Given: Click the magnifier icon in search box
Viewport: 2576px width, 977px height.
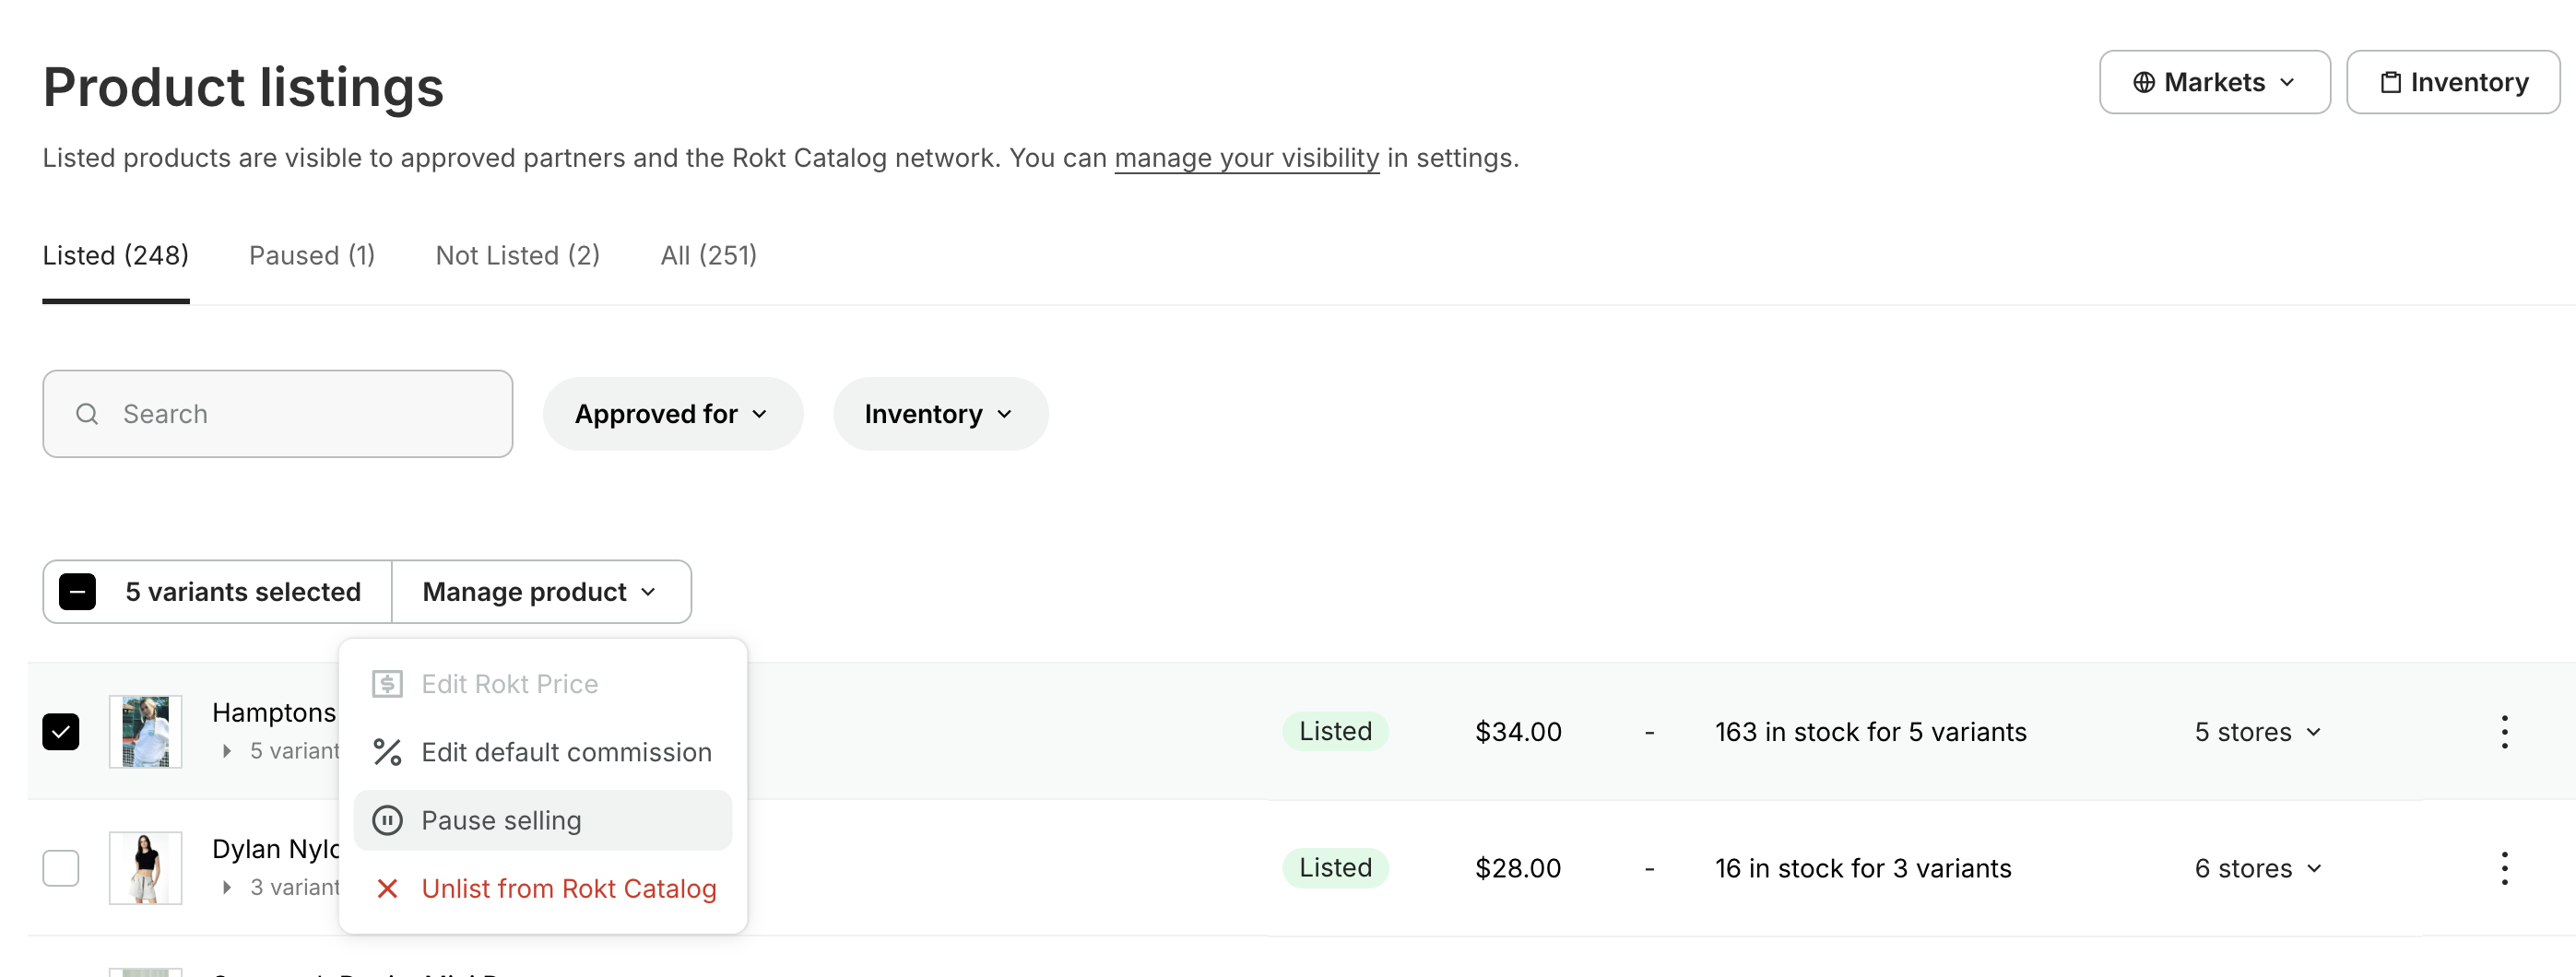Looking at the screenshot, I should point(88,414).
